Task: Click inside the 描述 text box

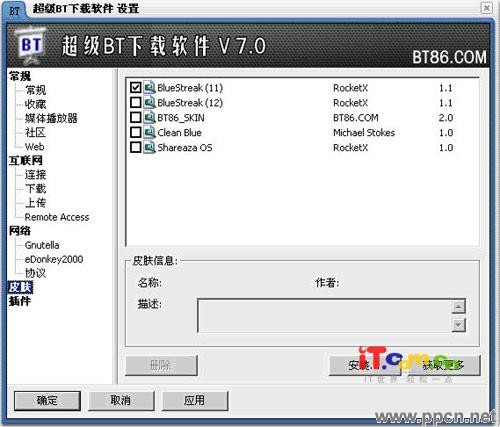Action: coord(324,316)
